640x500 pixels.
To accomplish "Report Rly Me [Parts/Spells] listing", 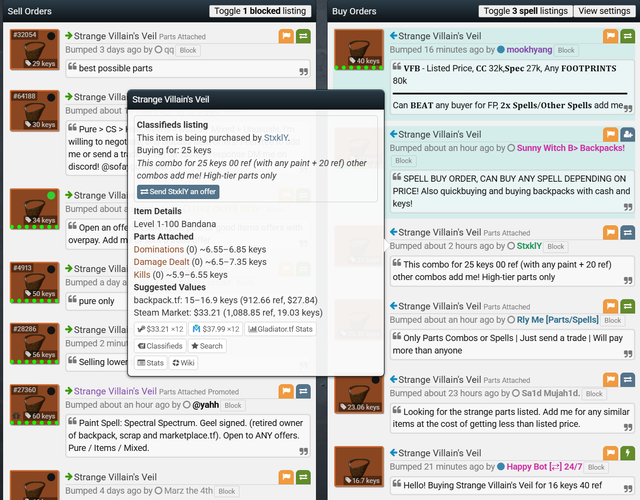I will click(x=610, y=306).
